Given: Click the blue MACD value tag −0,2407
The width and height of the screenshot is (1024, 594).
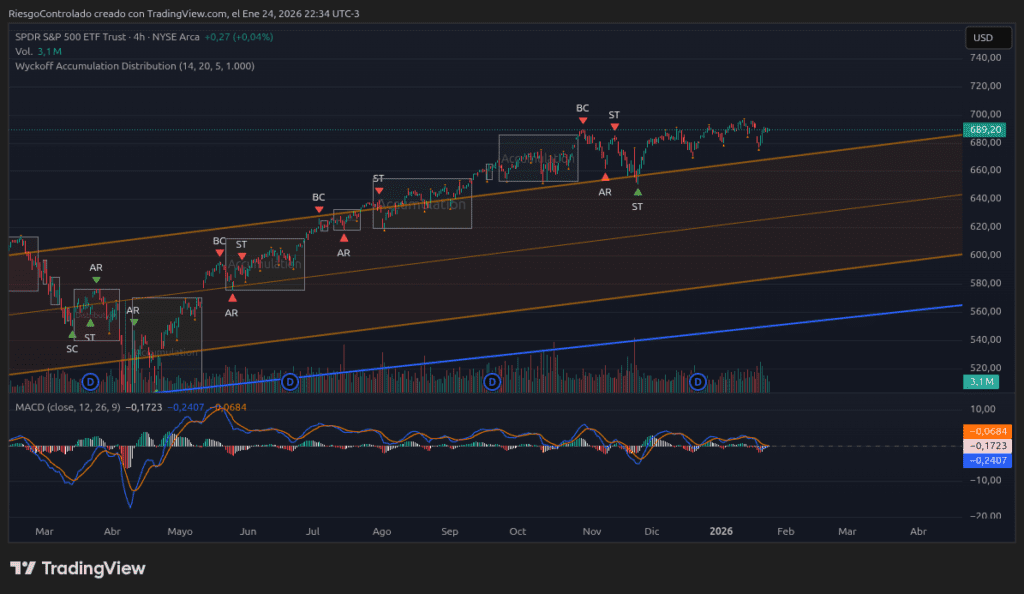Looking at the screenshot, I should coord(984,460).
